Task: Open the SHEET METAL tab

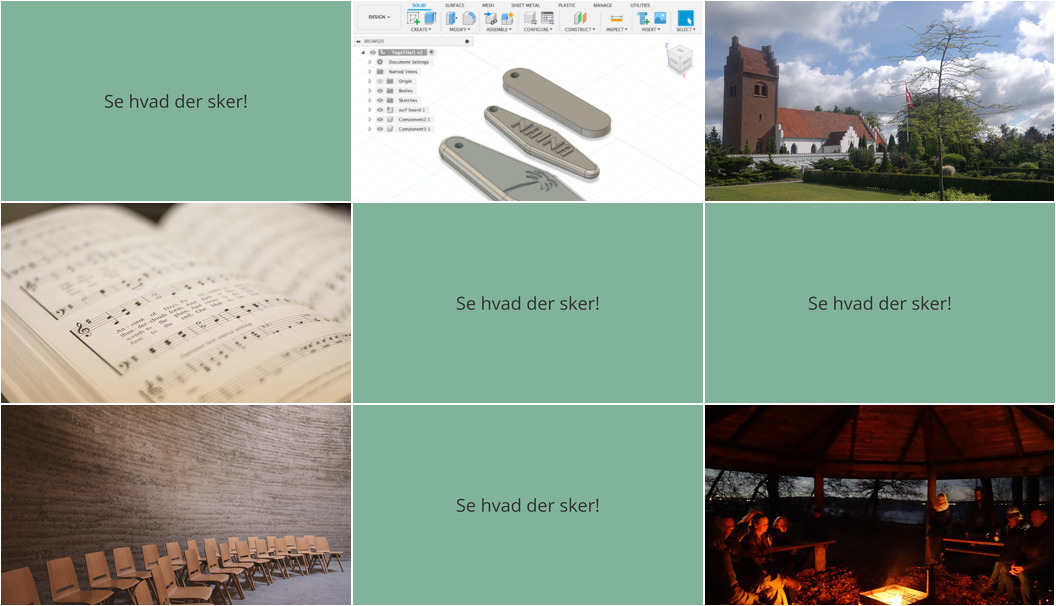Action: coord(525,5)
